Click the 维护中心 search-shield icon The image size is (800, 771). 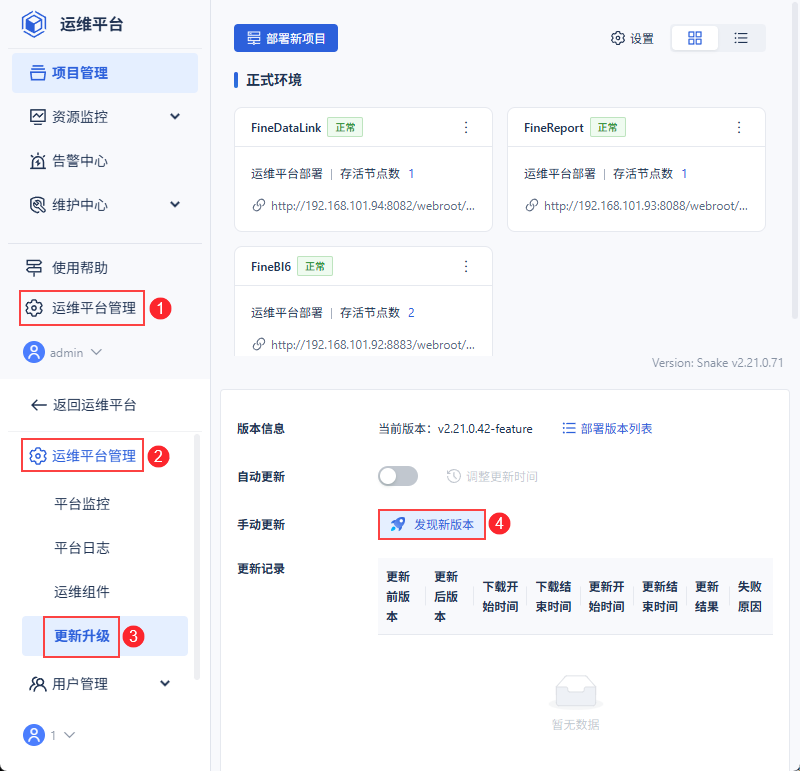pyautogui.click(x=37, y=205)
